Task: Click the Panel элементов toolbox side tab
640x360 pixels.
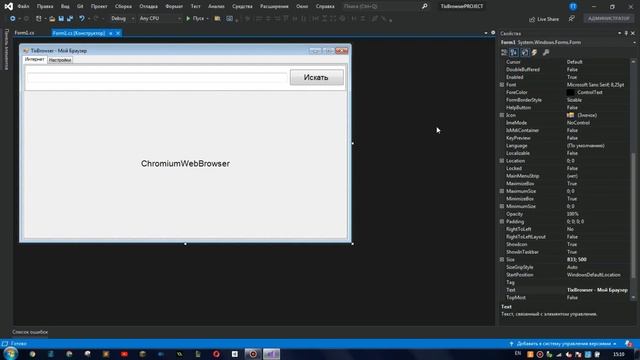Action: click(x=6, y=49)
